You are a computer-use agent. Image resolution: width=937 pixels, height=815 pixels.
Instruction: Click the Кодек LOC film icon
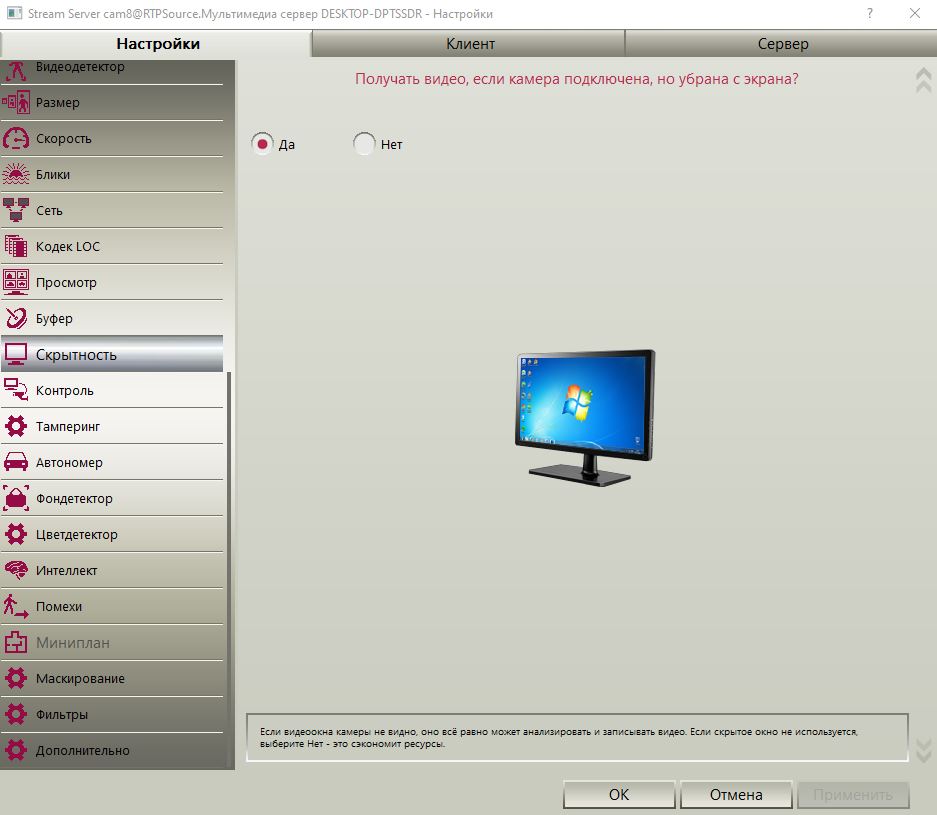16,246
